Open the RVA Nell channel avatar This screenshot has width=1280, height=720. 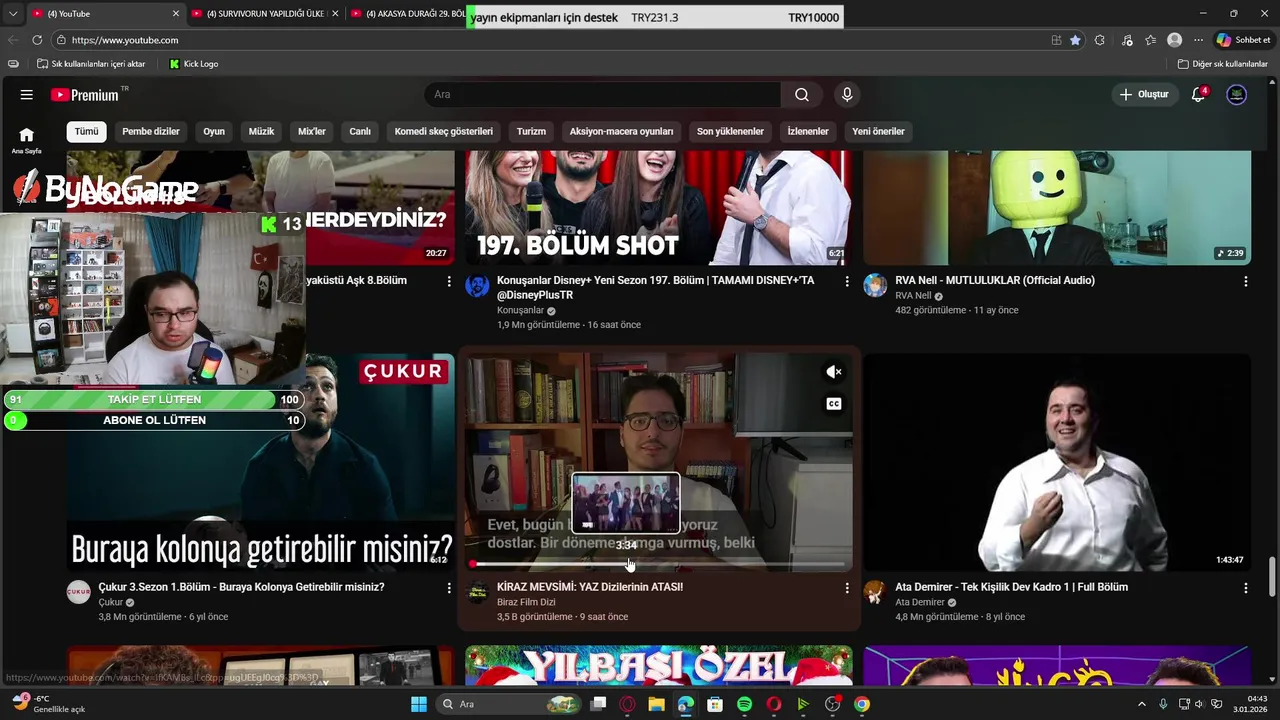[x=876, y=287]
